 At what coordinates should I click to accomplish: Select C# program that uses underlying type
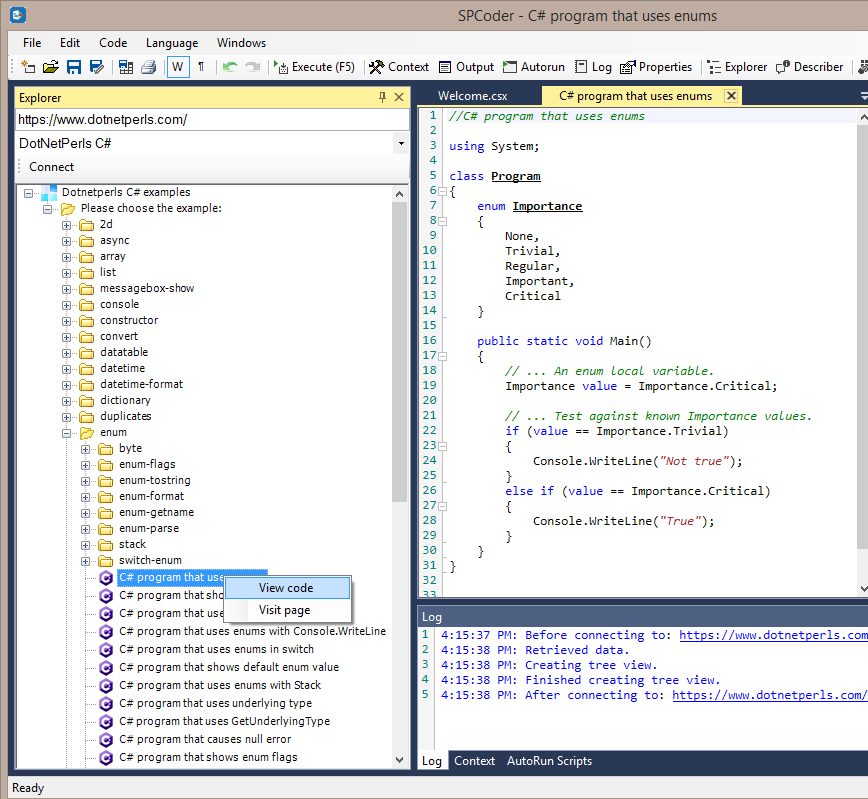(x=215, y=703)
